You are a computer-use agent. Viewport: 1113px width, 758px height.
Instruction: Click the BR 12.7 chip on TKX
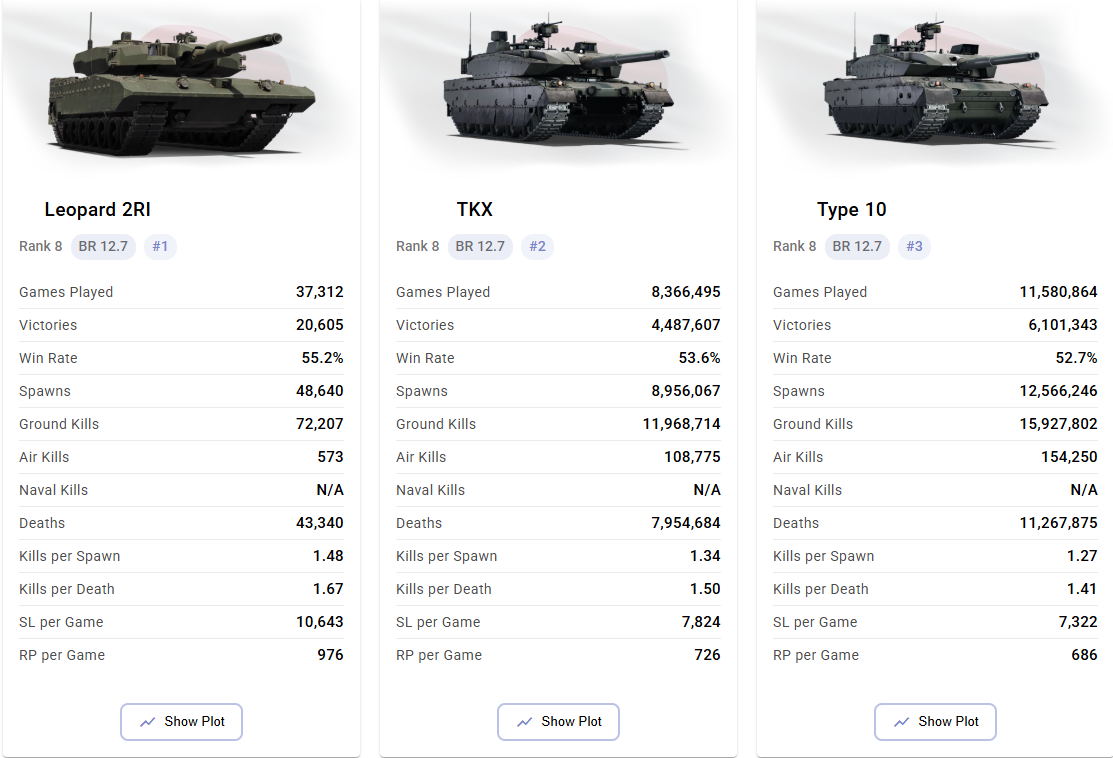tap(480, 246)
